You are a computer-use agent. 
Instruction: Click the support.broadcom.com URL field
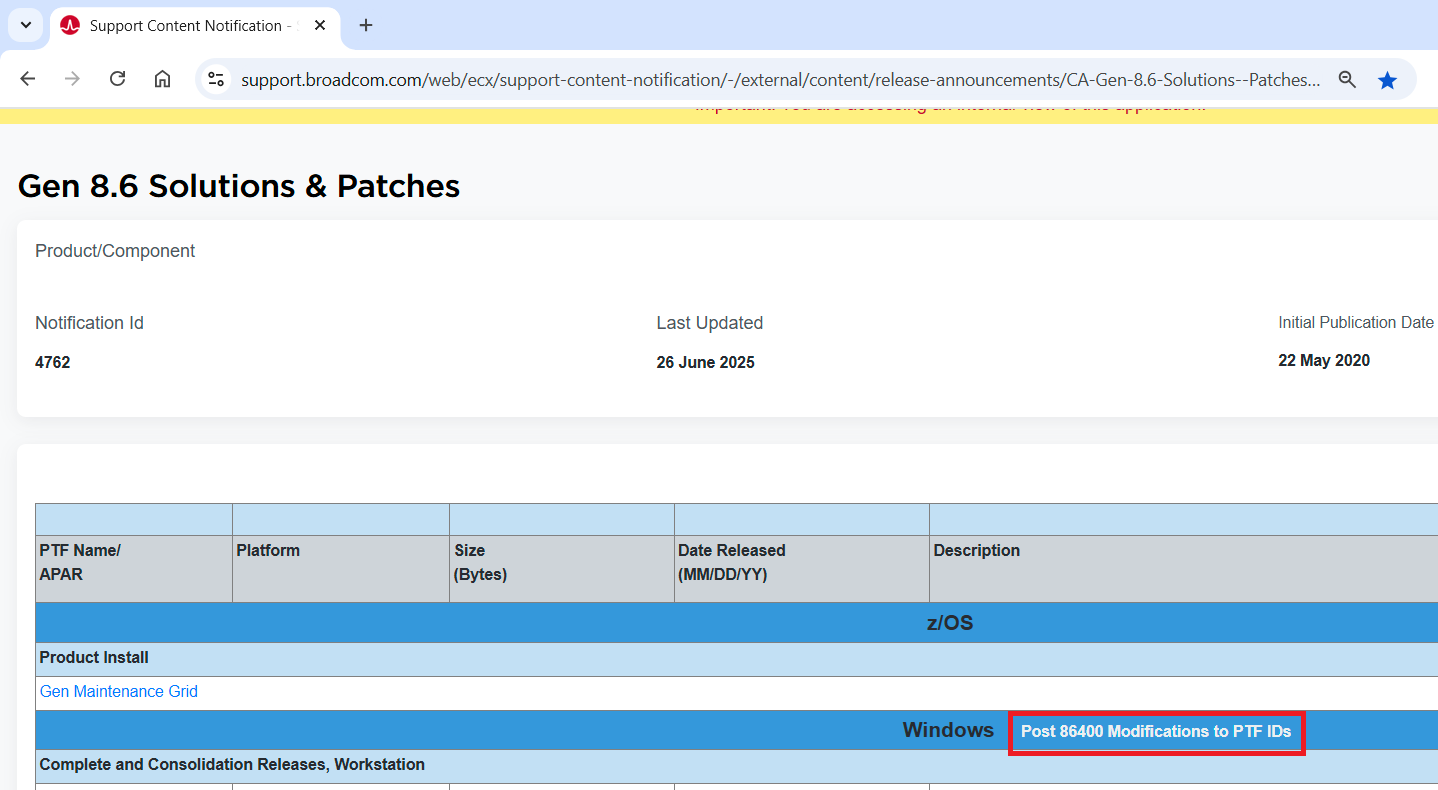pyautogui.click(x=780, y=80)
